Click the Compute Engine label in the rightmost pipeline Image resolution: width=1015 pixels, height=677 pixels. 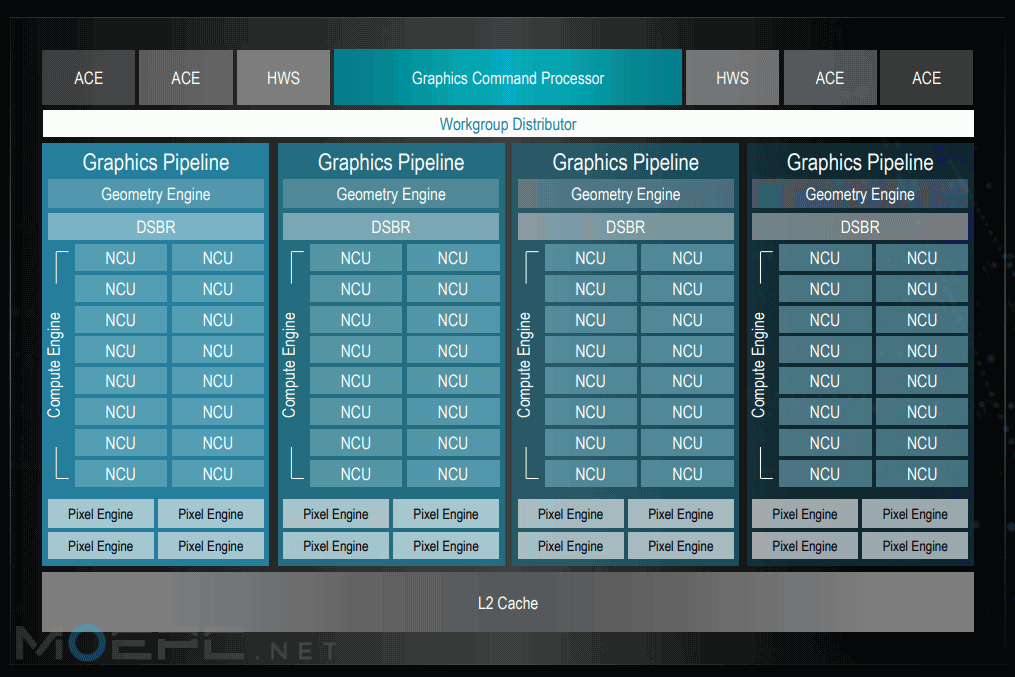coord(759,365)
